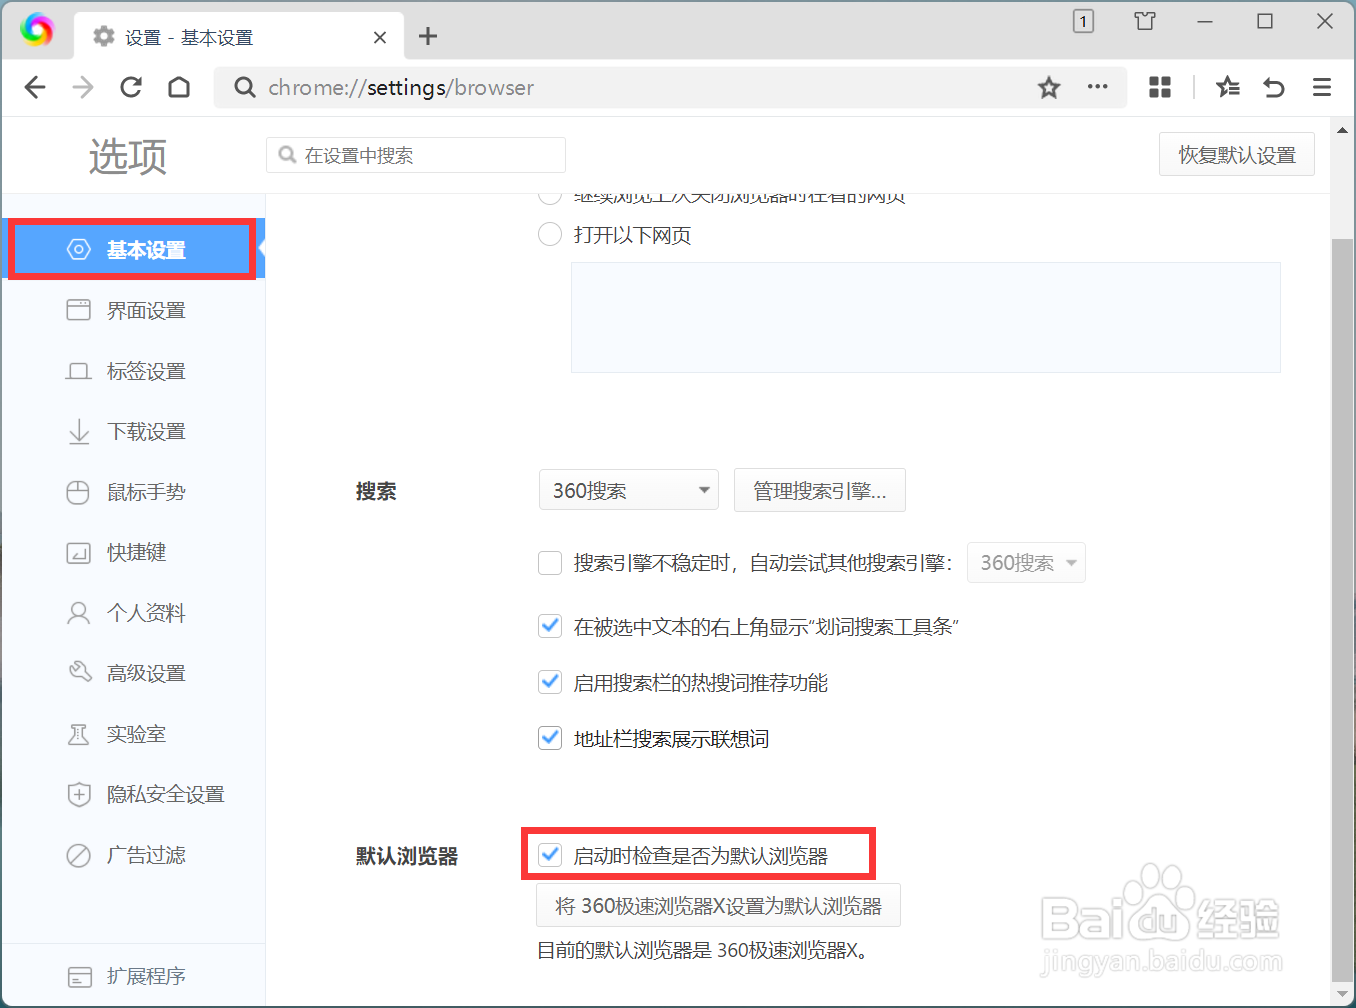This screenshot has height=1008, width=1356.
Task: Toggle 地址栏搜索展示联想词 checkbox
Action: click(x=550, y=739)
